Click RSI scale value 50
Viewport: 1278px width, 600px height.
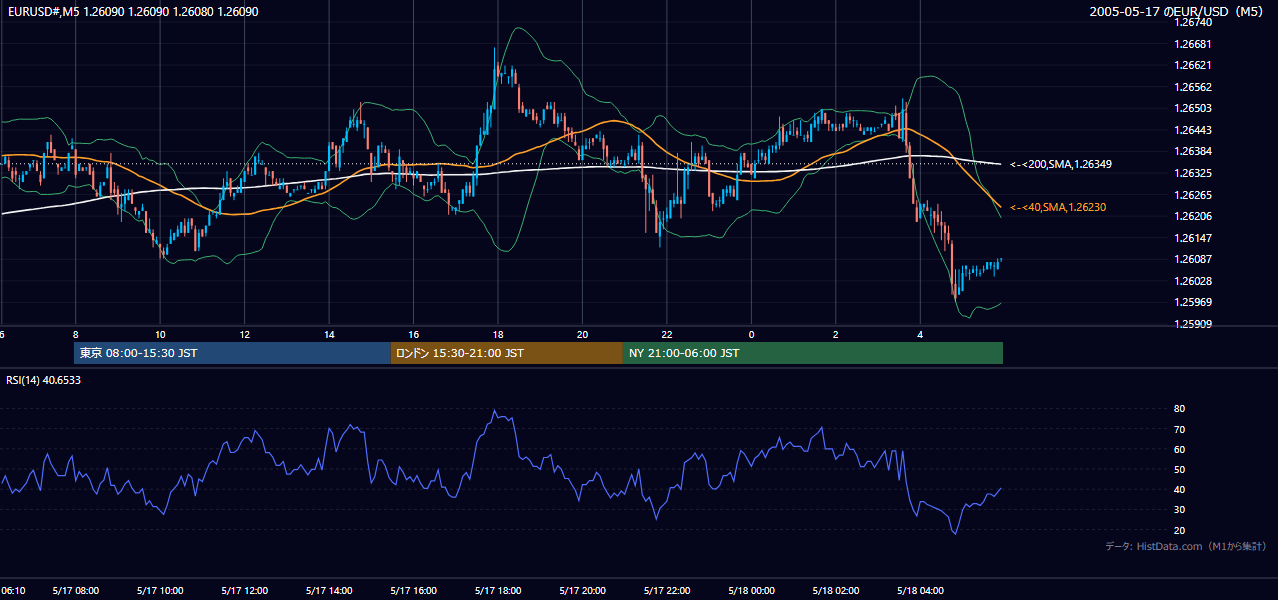coord(1179,469)
